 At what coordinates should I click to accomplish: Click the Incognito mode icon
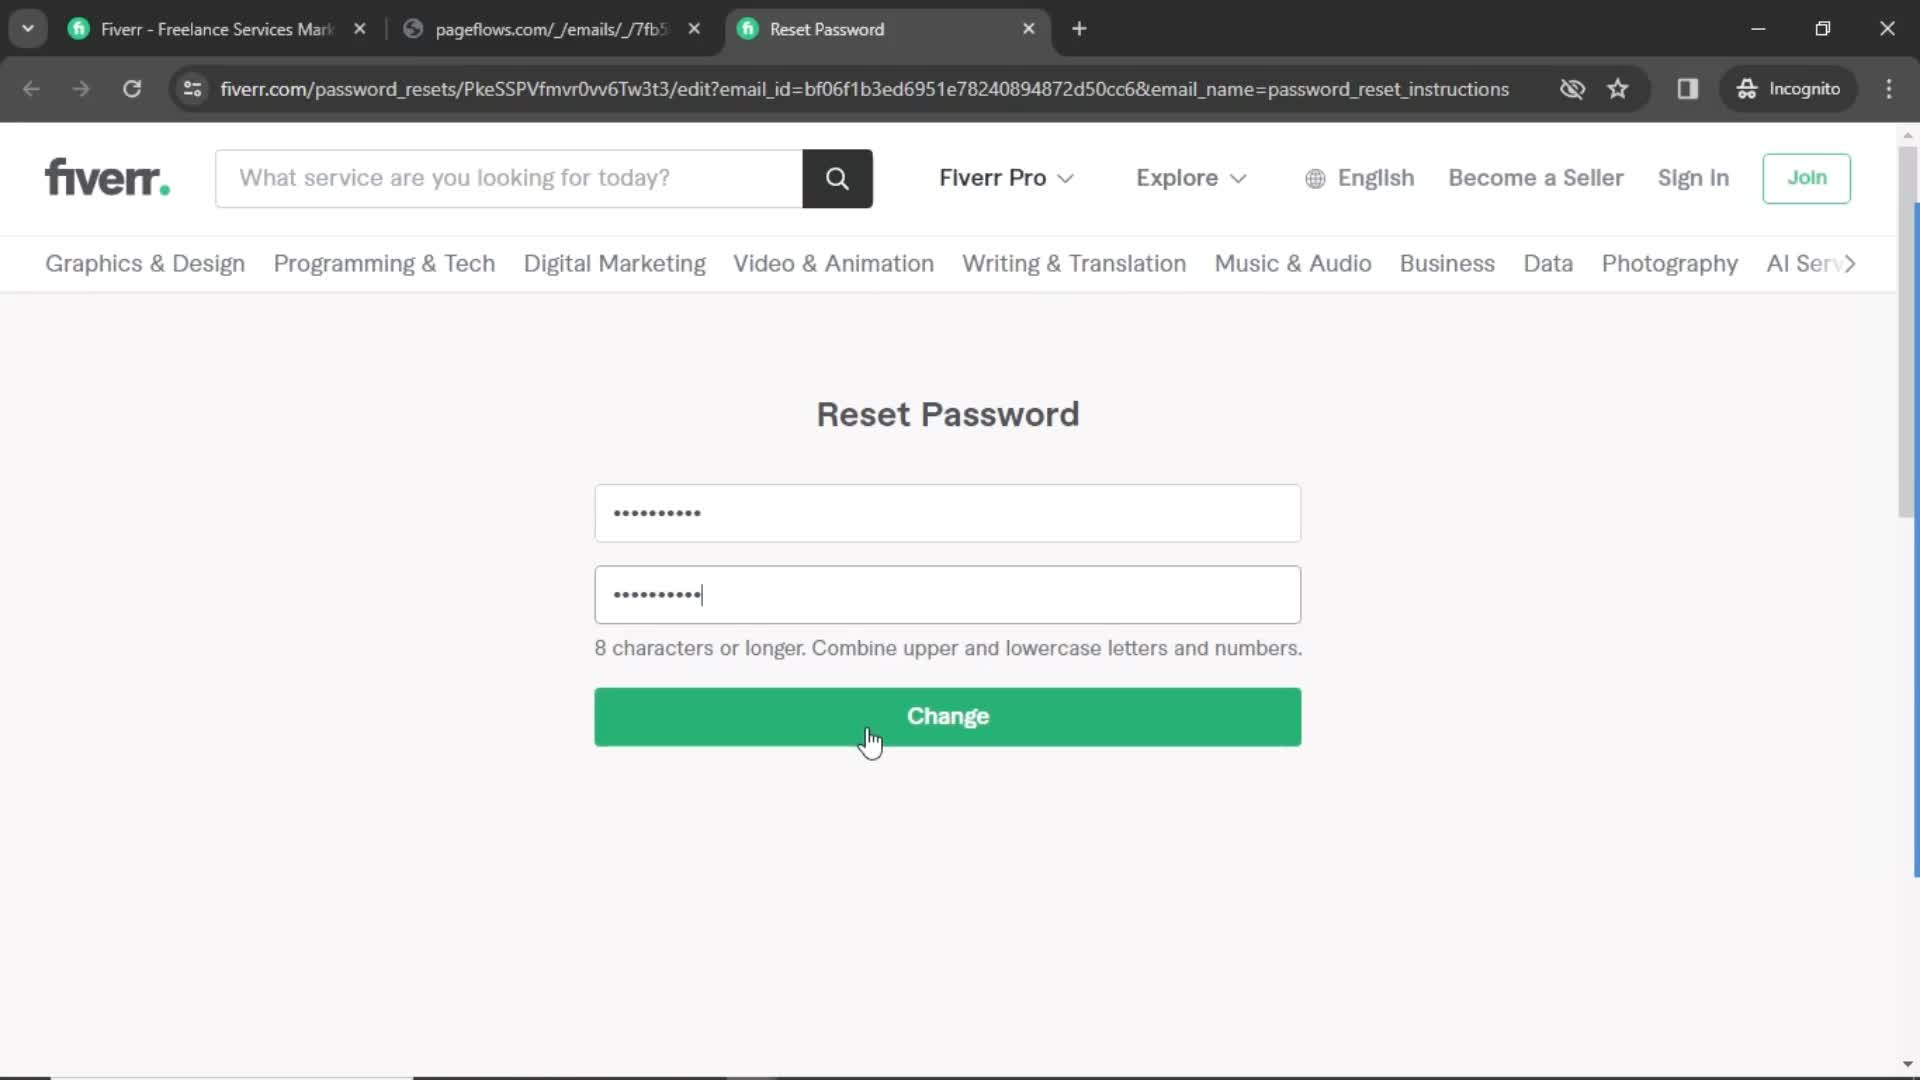pos(1745,88)
